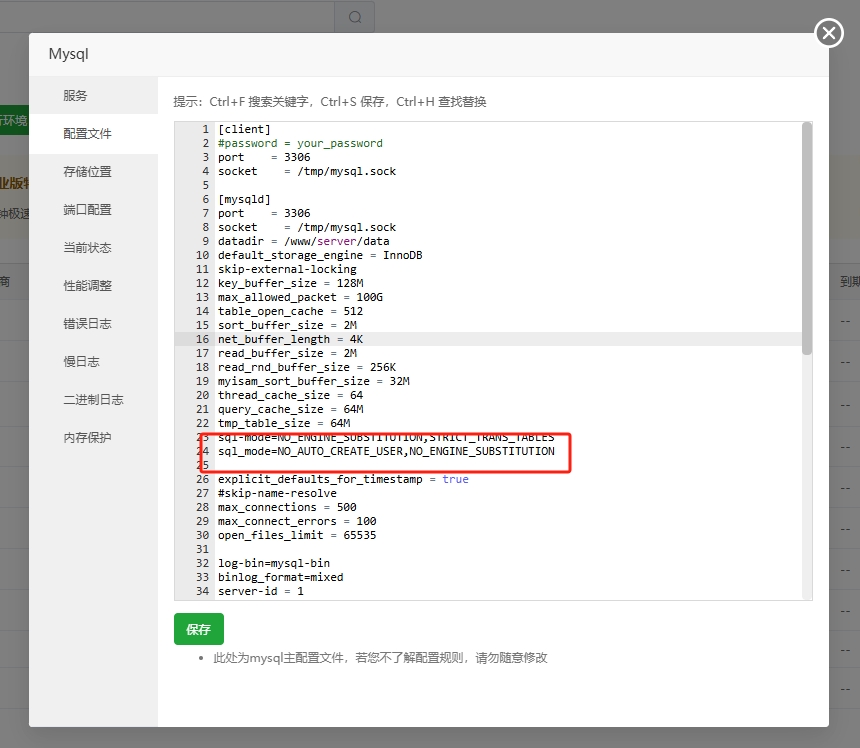
Task: Click open_files_limit = 65535 line
Action: [x=297, y=535]
